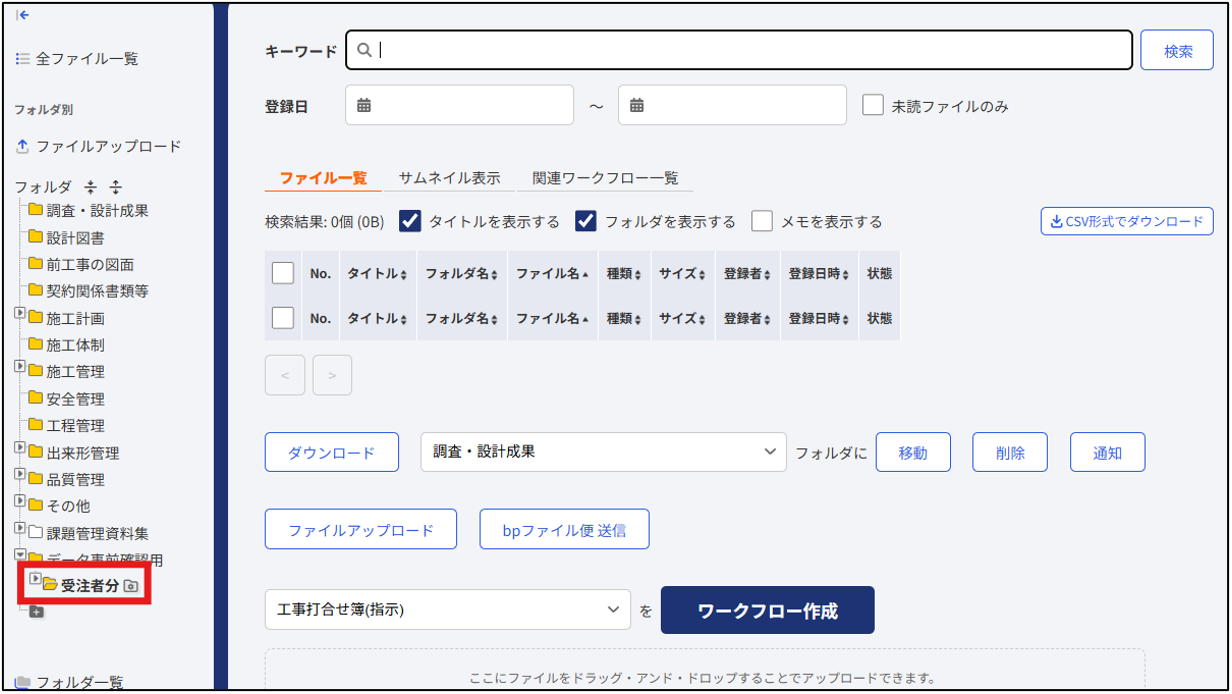Viewport: 1232px width, 694px height.
Task: Collapse the sidebar with the arrow icon
Action: tap(23, 14)
